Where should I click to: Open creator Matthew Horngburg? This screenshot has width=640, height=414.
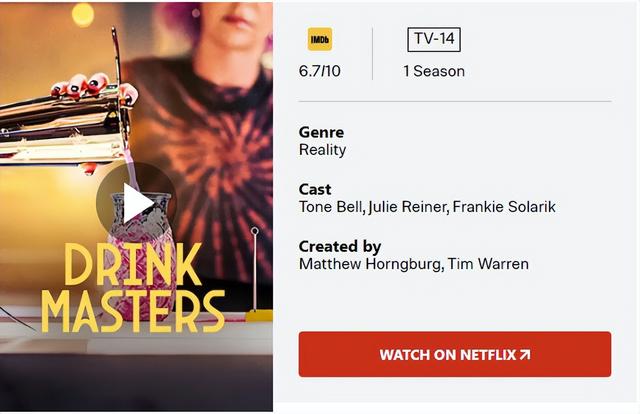[370, 264]
